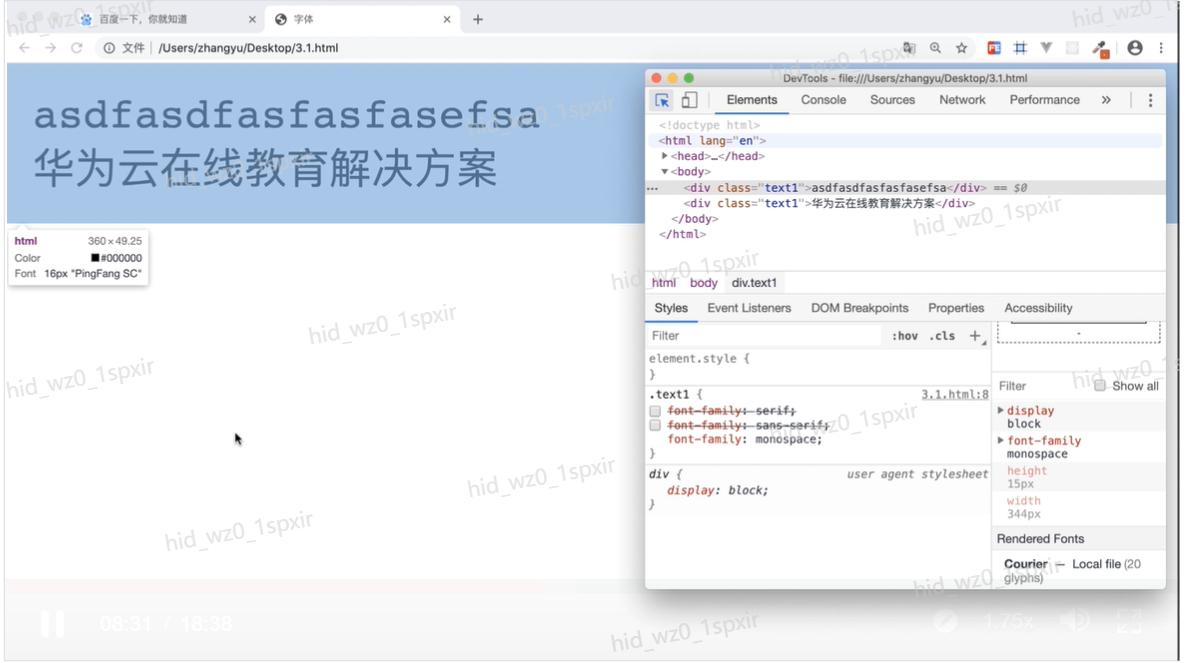Select body in the DOM breadcrumb
Viewport: 1203px width, 663px height.
pos(704,283)
